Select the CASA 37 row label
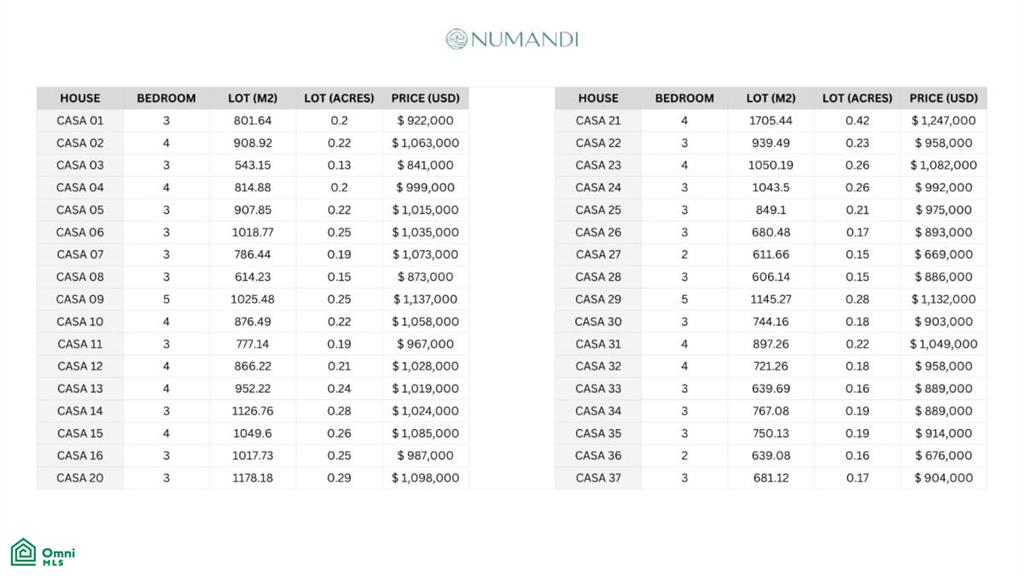Viewport: 1024px width, 576px height. (x=598, y=478)
